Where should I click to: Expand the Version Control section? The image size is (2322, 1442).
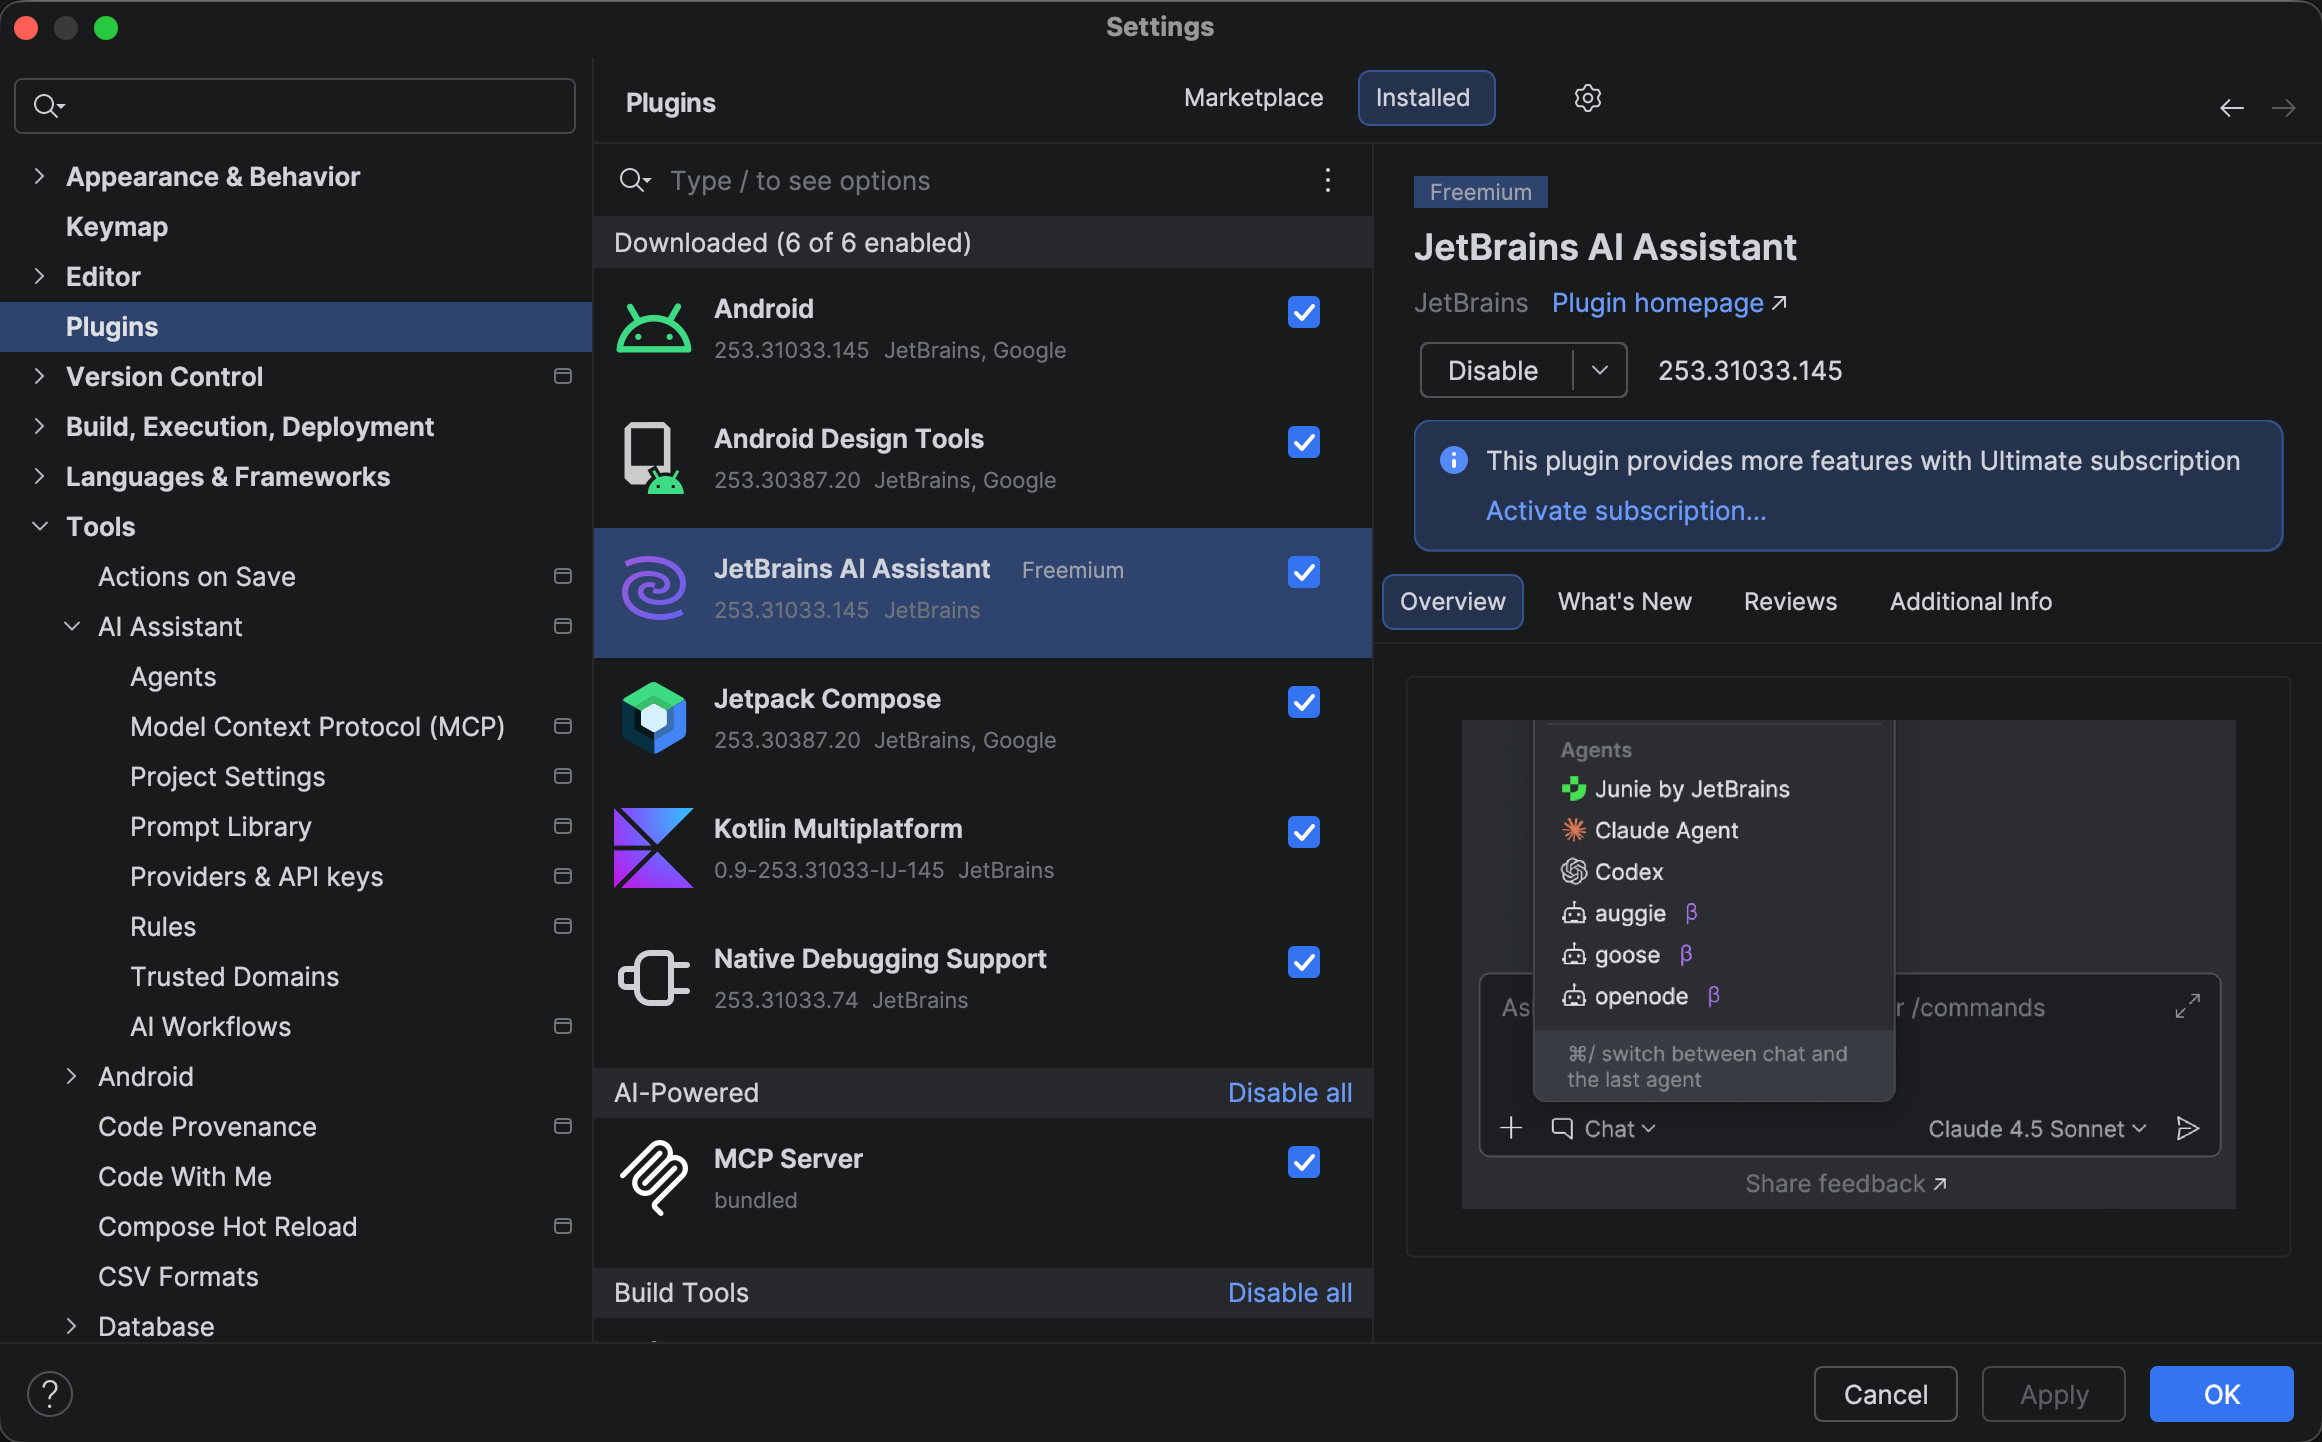coord(40,376)
